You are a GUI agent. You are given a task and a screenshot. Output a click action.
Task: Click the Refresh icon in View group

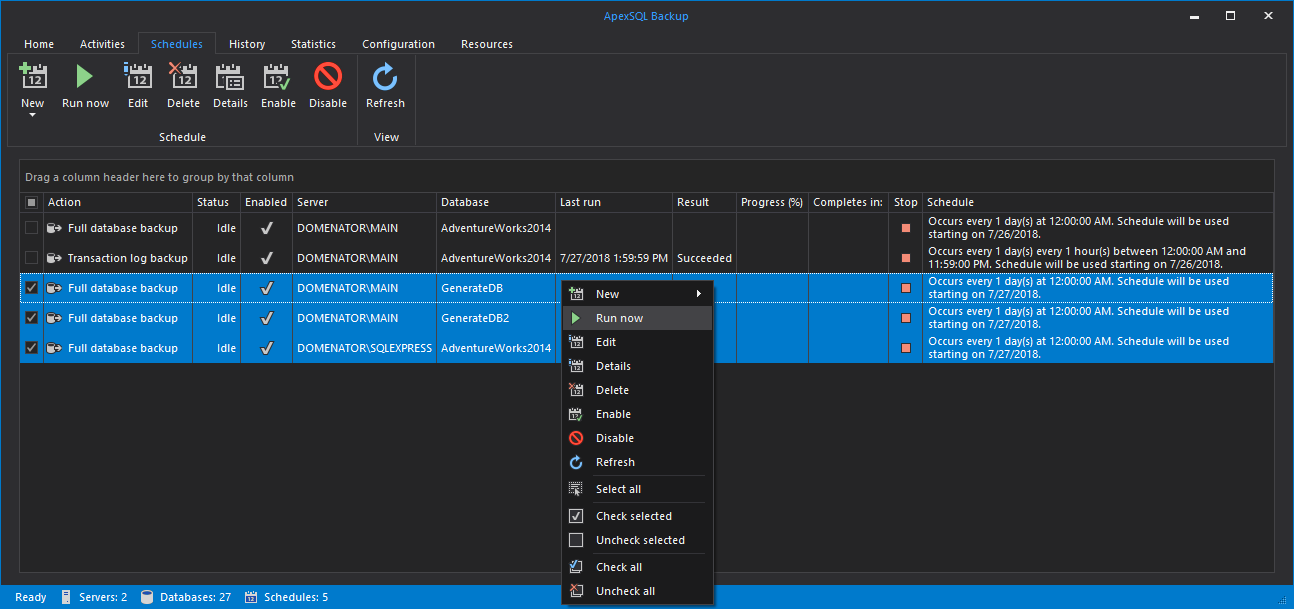(385, 78)
